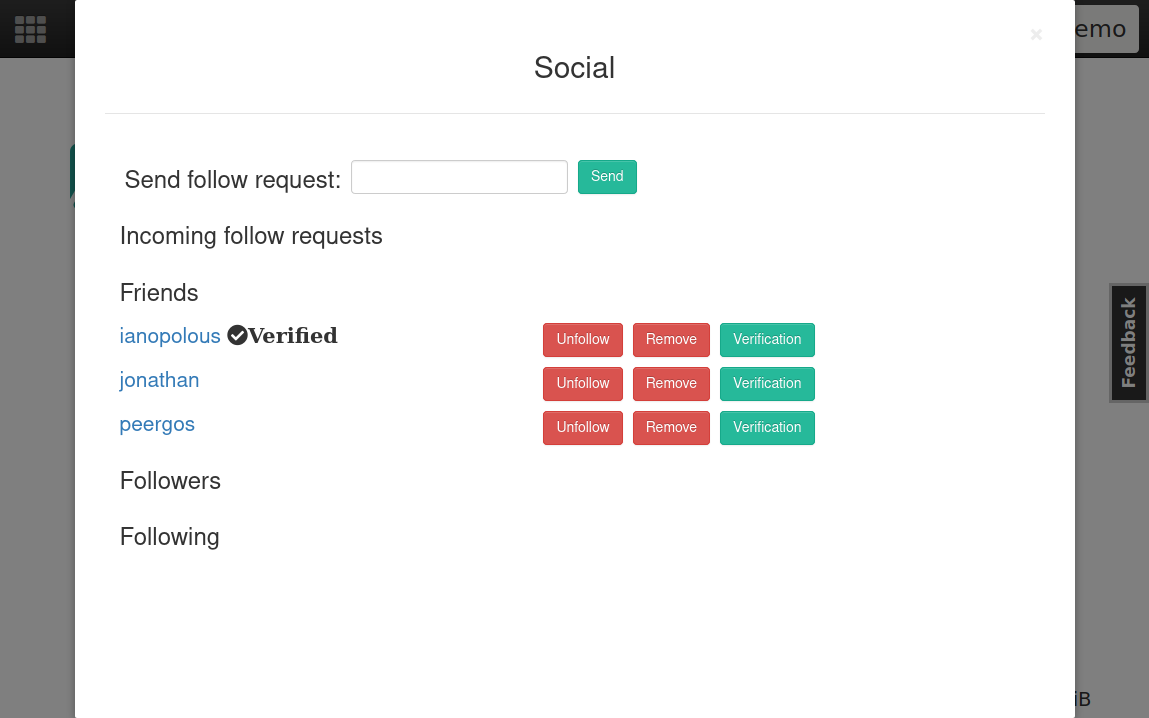The height and width of the screenshot is (718, 1149).
Task: Focus the follow request username field
Action: coord(459,177)
